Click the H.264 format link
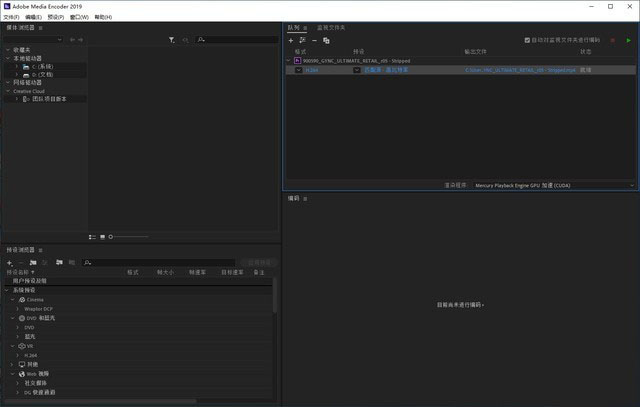 click(x=312, y=70)
